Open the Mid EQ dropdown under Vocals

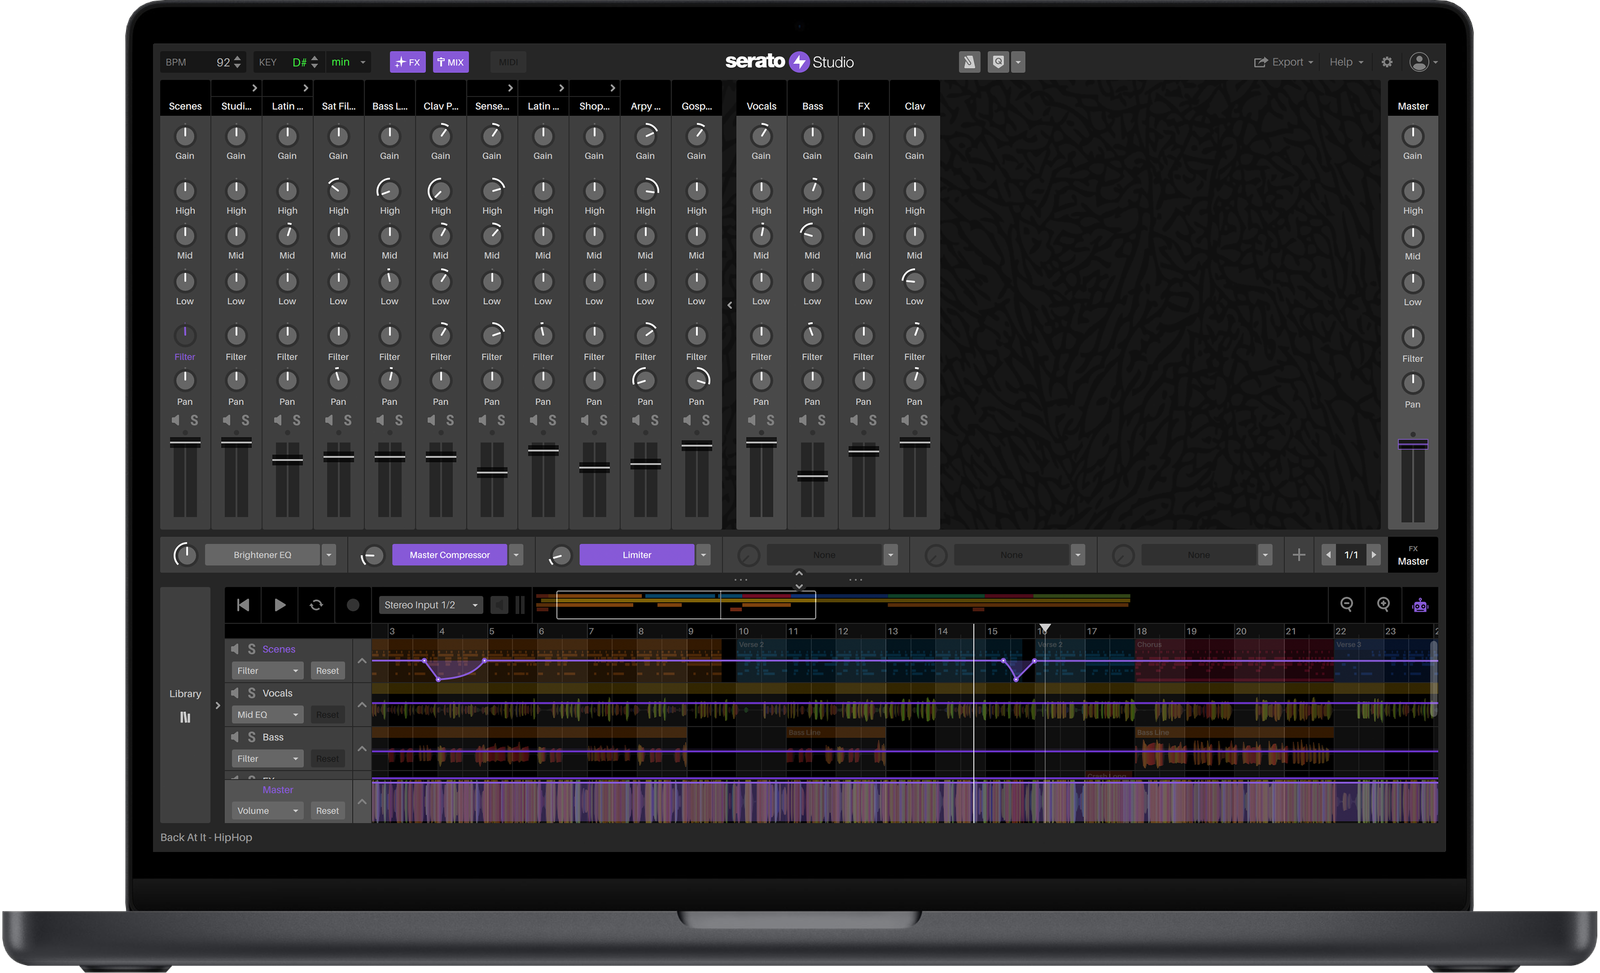266,714
